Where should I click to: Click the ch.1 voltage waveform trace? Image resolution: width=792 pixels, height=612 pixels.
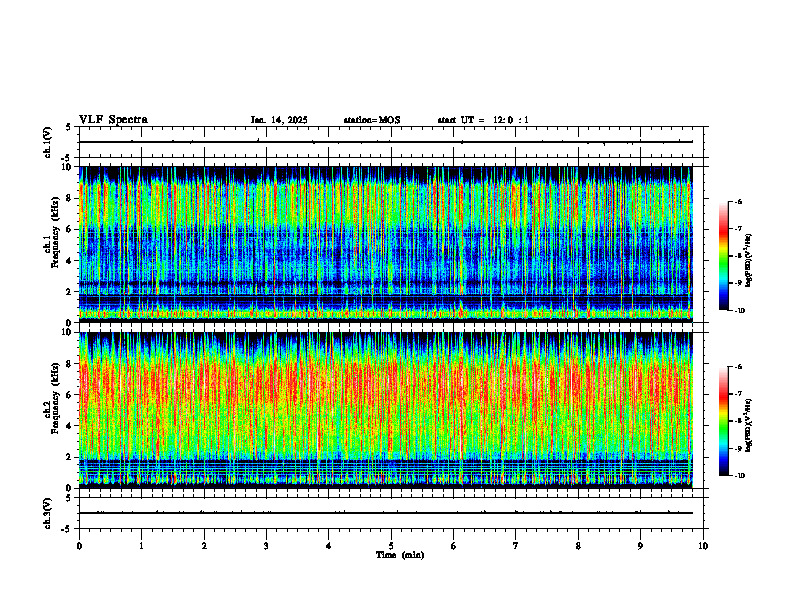(x=386, y=142)
